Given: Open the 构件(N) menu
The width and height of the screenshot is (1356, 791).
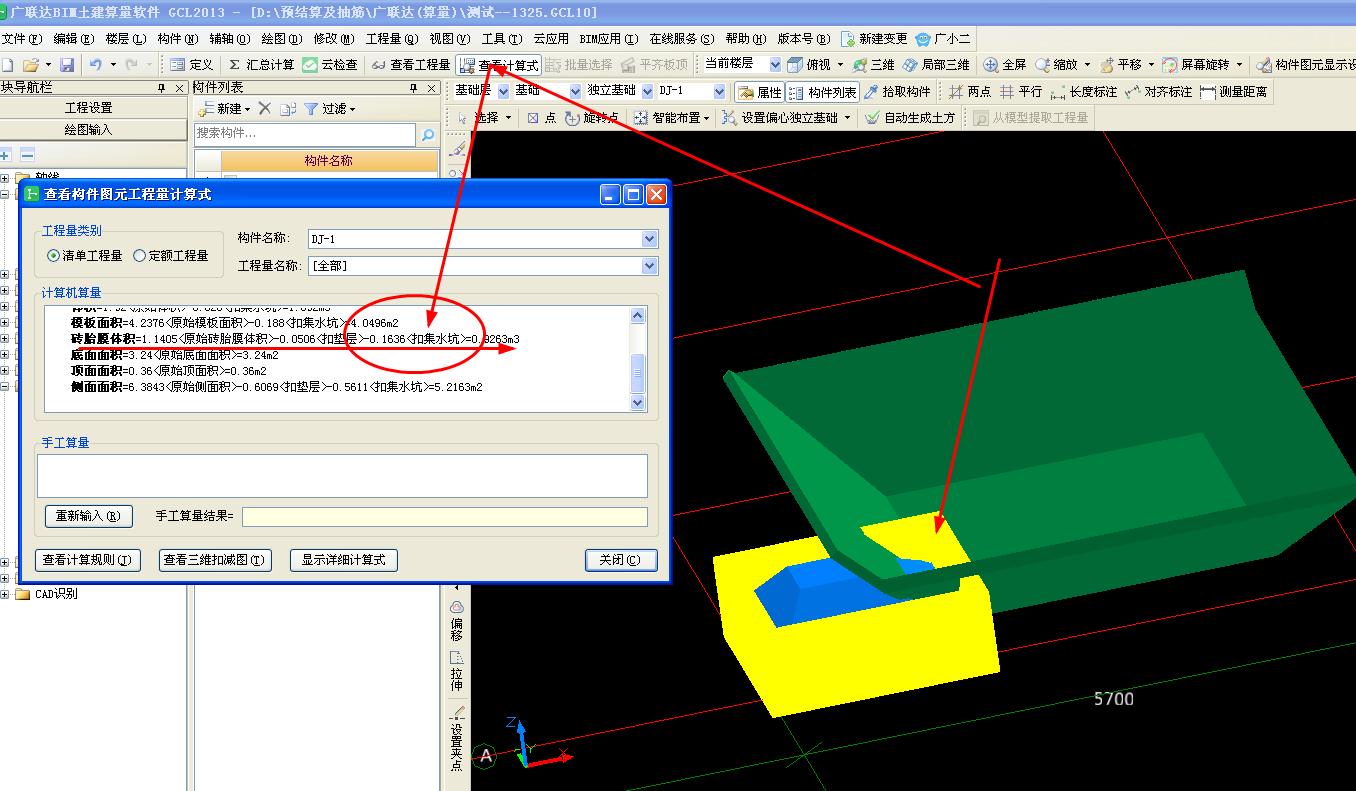Looking at the screenshot, I should coord(178,39).
